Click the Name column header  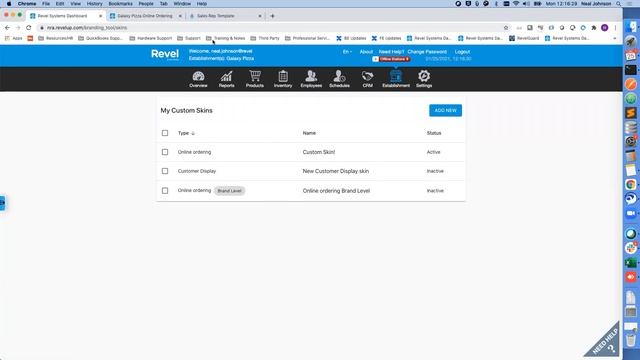[x=309, y=133]
